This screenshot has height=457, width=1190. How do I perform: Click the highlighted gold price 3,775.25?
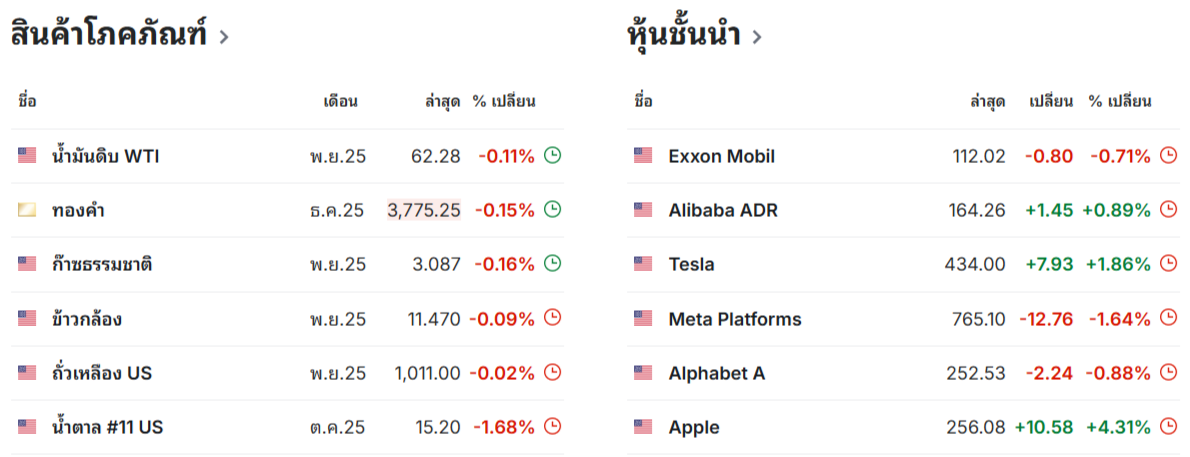423,210
